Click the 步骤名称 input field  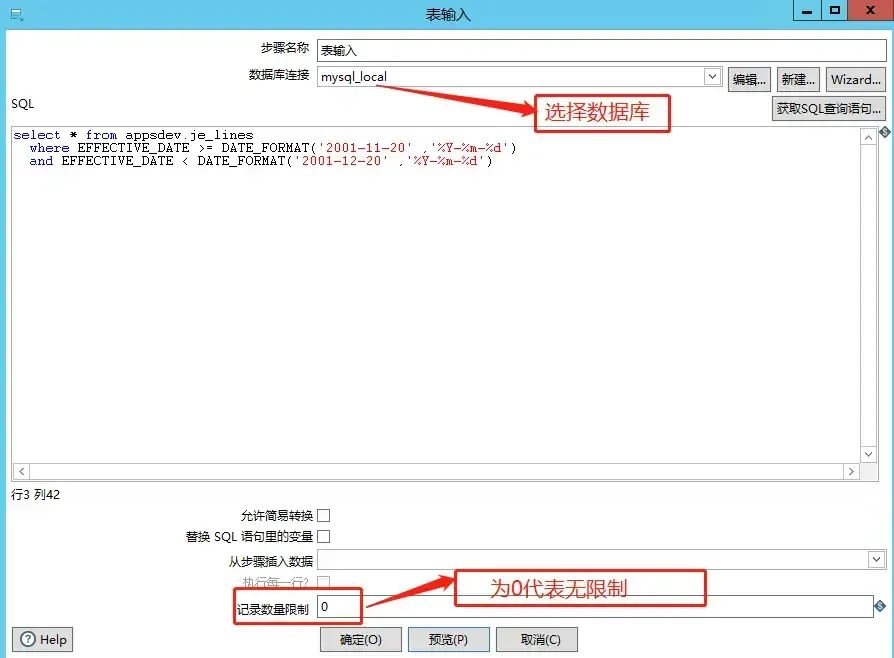[602, 50]
